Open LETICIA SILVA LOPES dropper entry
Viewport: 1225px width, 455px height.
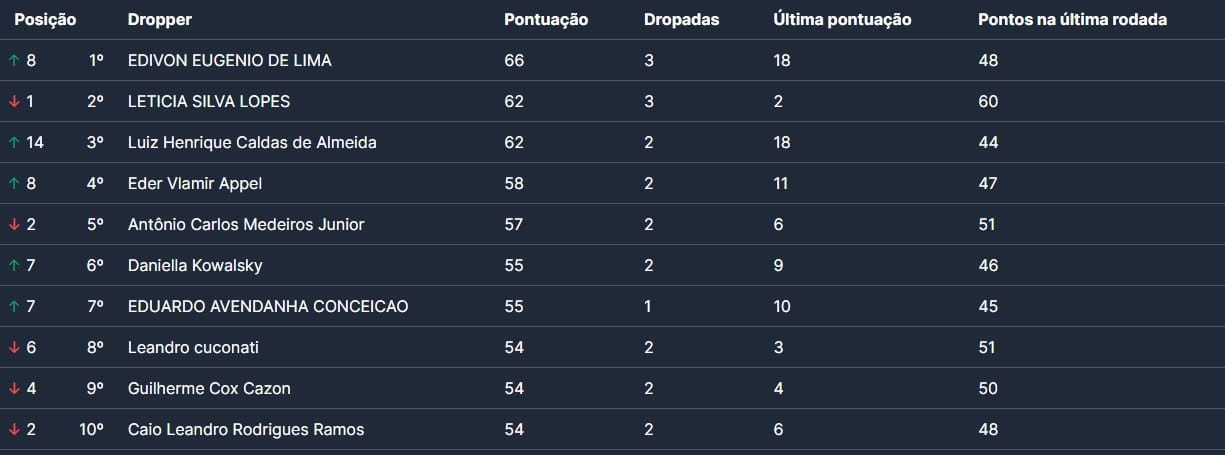tap(209, 102)
